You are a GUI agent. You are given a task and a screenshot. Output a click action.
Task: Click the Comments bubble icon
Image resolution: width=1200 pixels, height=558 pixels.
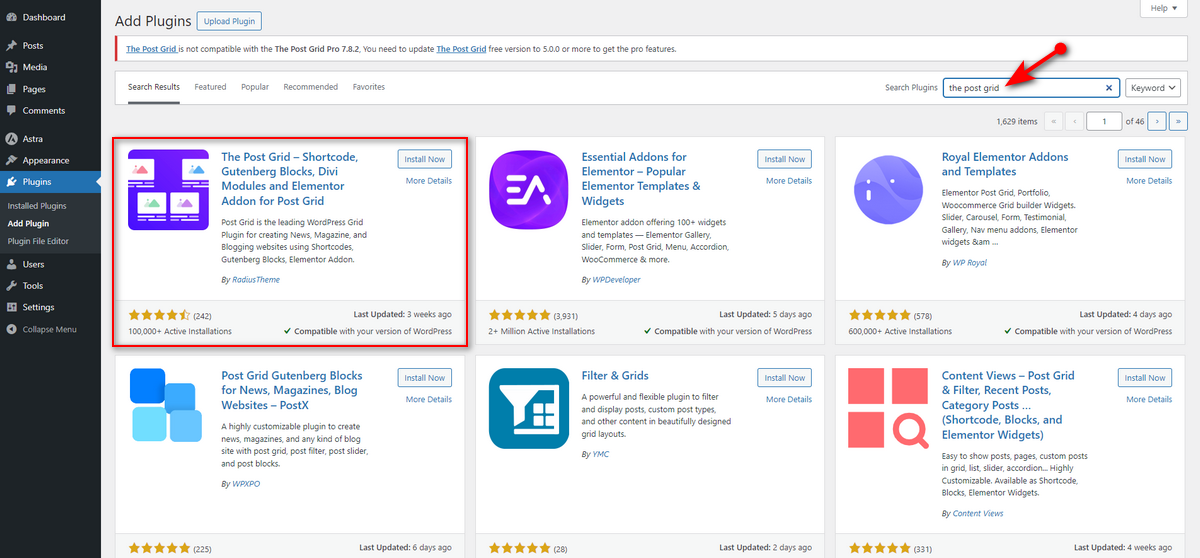pyautogui.click(x=11, y=111)
